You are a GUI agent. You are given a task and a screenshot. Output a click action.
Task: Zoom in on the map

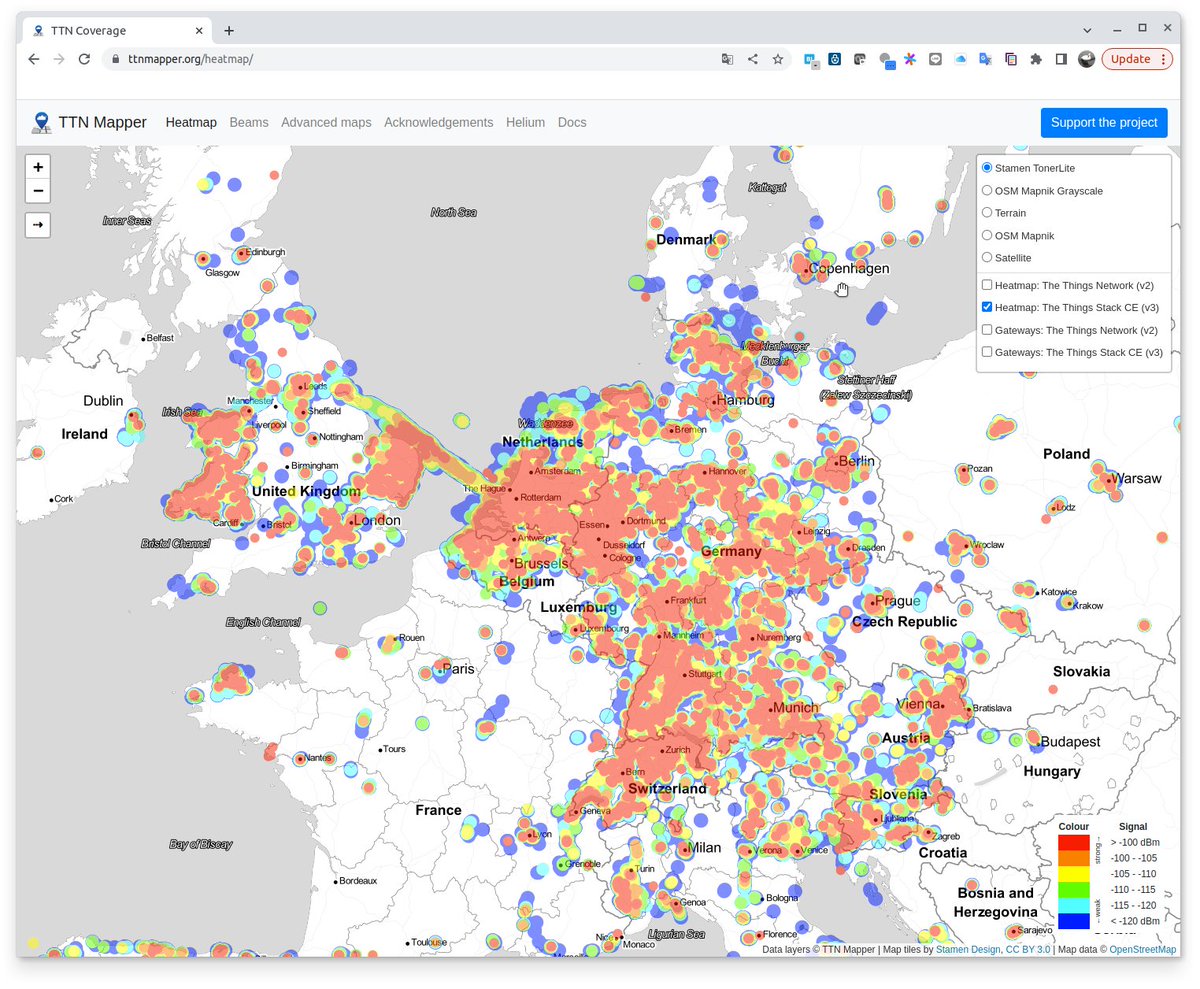pyautogui.click(x=38, y=167)
